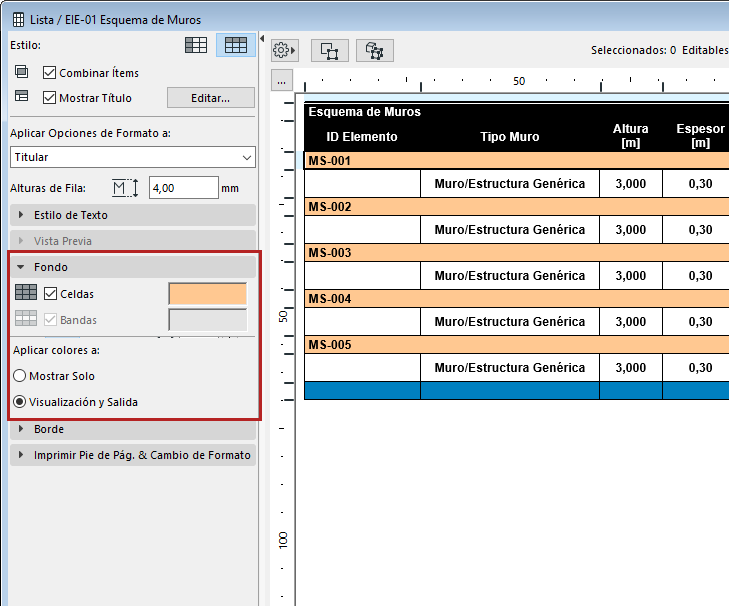Click the ruler corner ellipsis button
The image size is (729, 606).
pos(282,81)
